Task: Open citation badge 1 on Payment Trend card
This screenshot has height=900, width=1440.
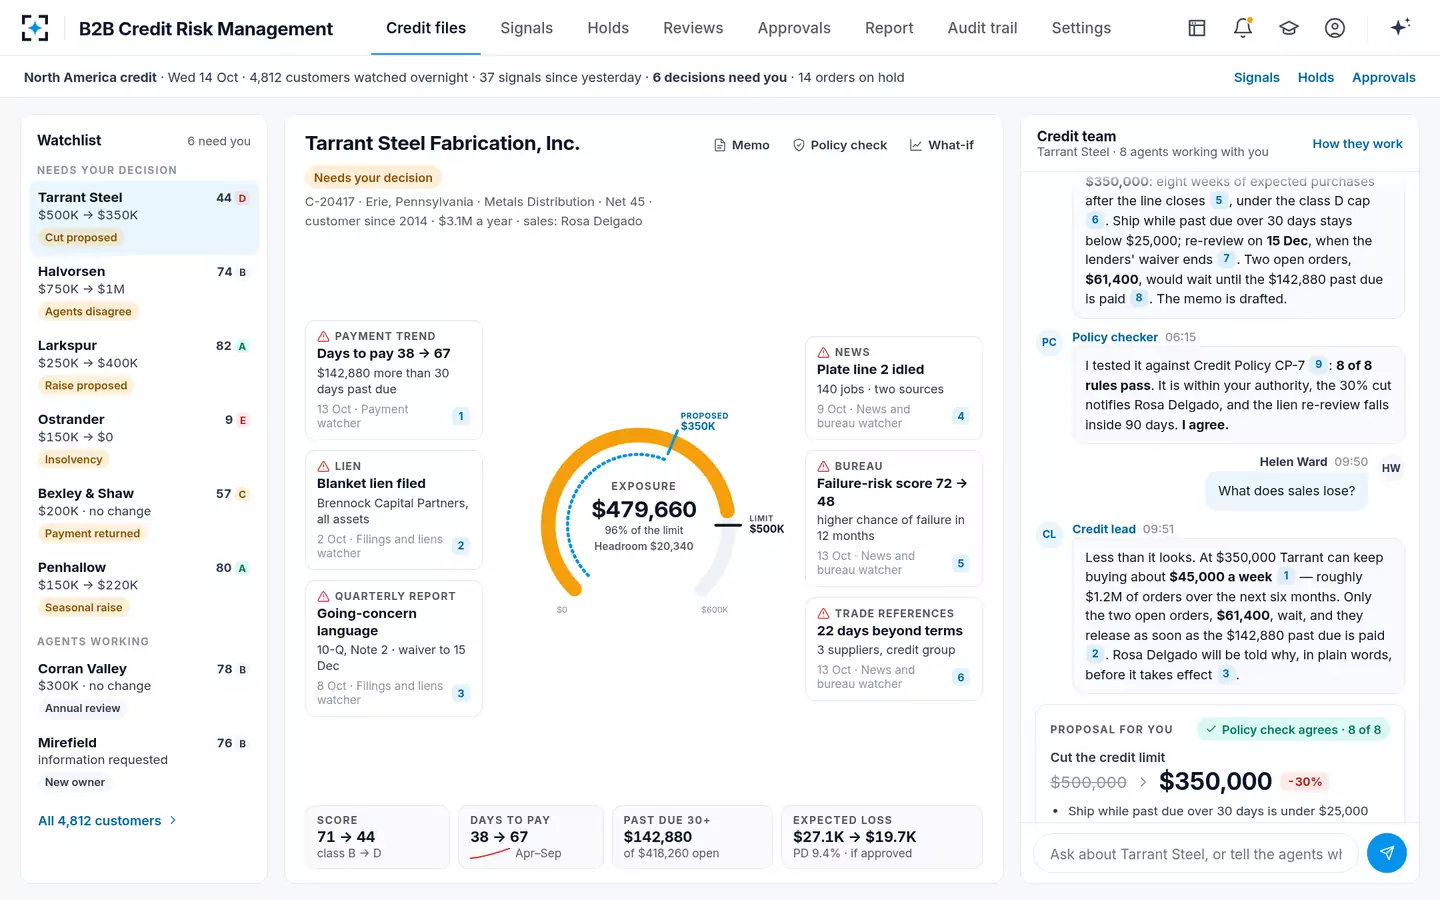Action: pos(461,416)
